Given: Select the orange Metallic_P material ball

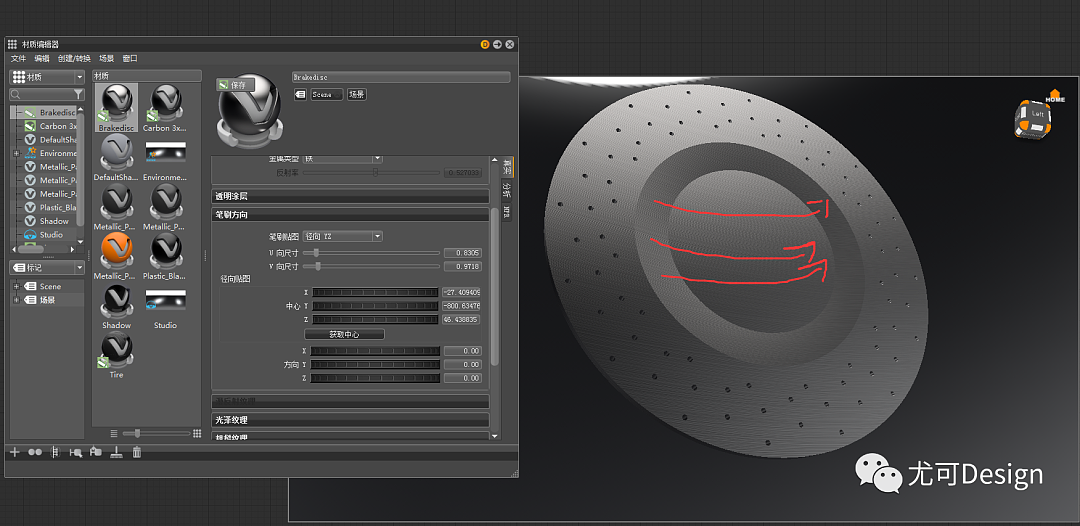Looking at the screenshot, I should point(116,250).
